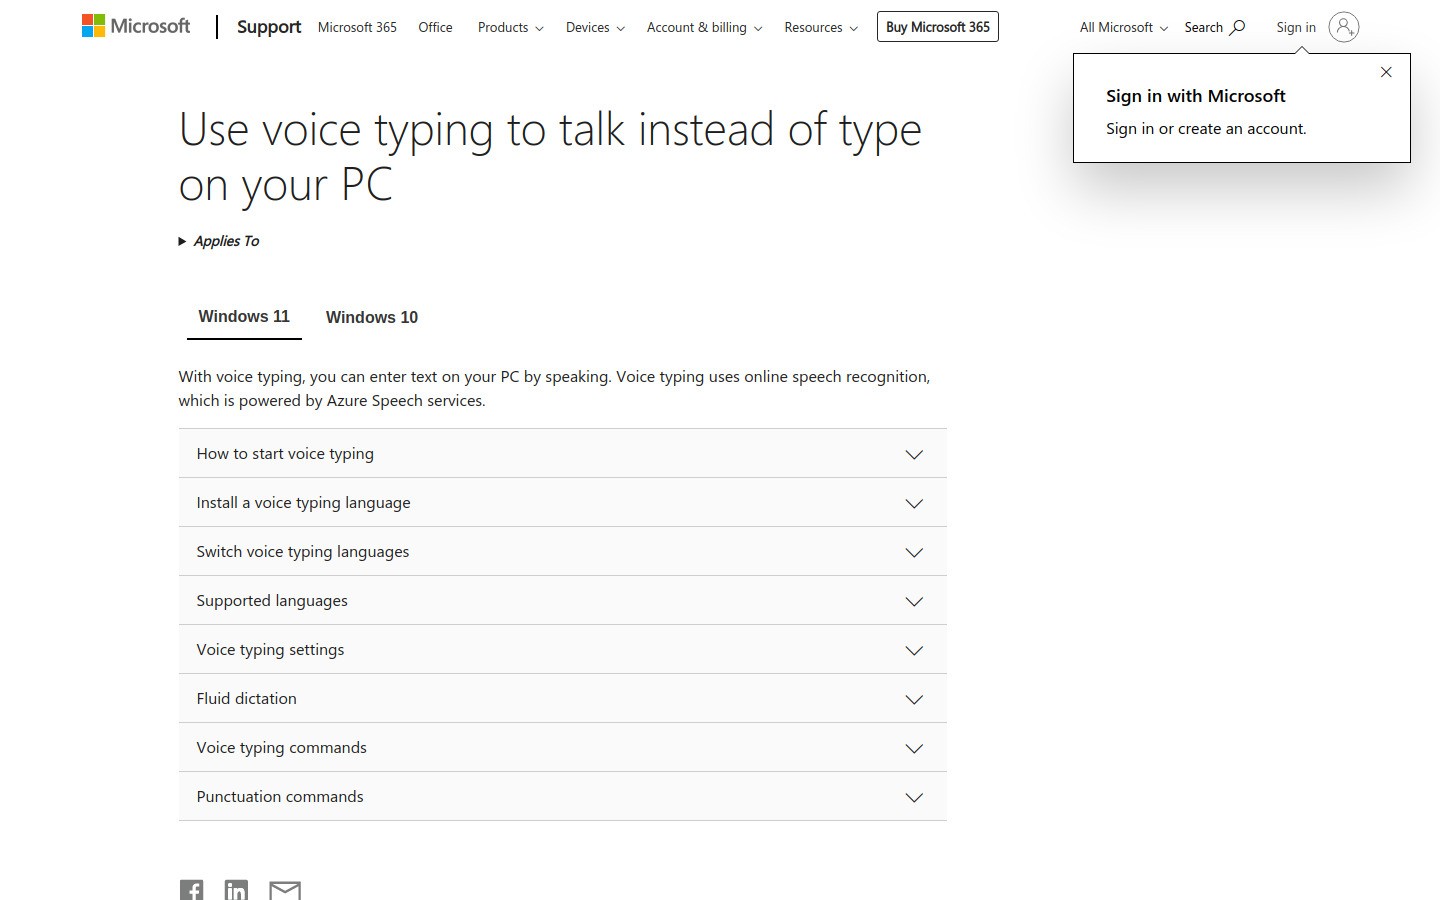Switch to the Windows 10 tab
The height and width of the screenshot is (900, 1440).
(x=371, y=317)
